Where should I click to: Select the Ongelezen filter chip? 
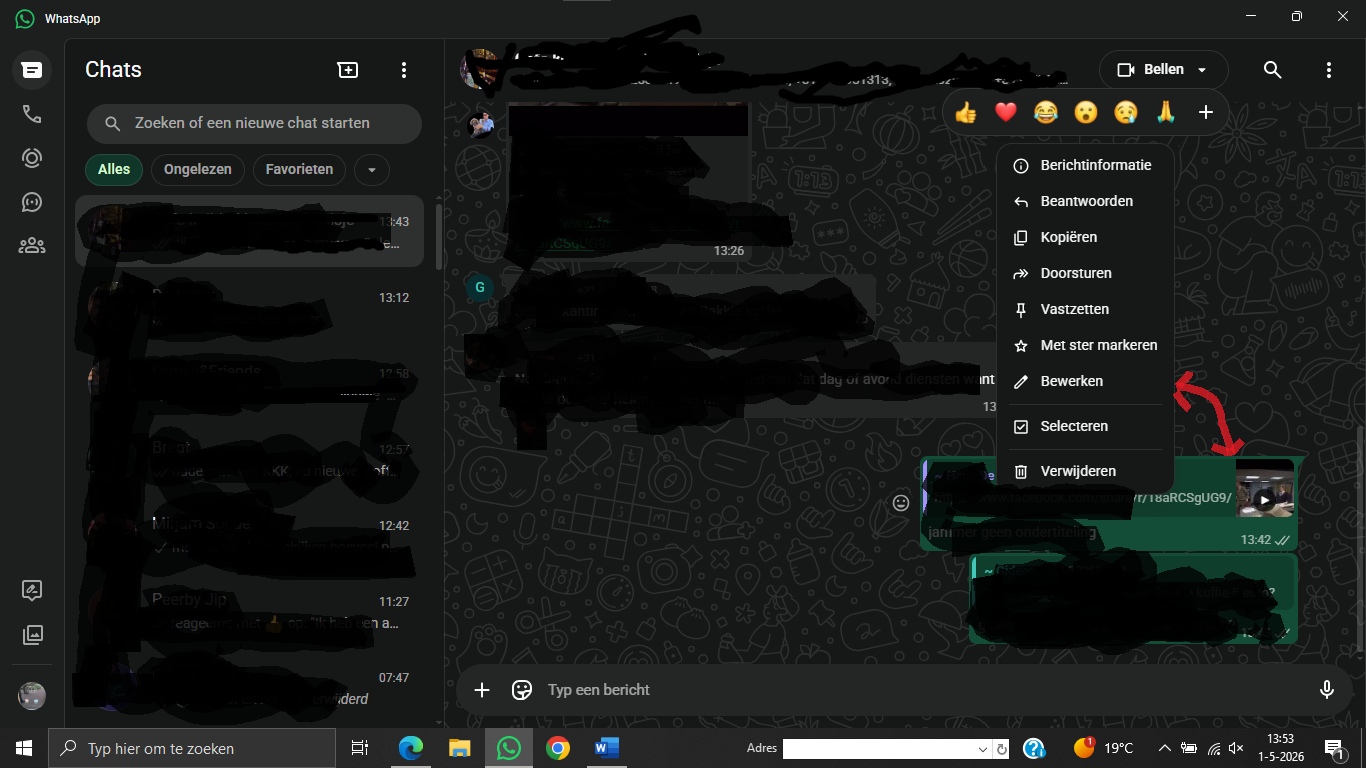tap(198, 169)
